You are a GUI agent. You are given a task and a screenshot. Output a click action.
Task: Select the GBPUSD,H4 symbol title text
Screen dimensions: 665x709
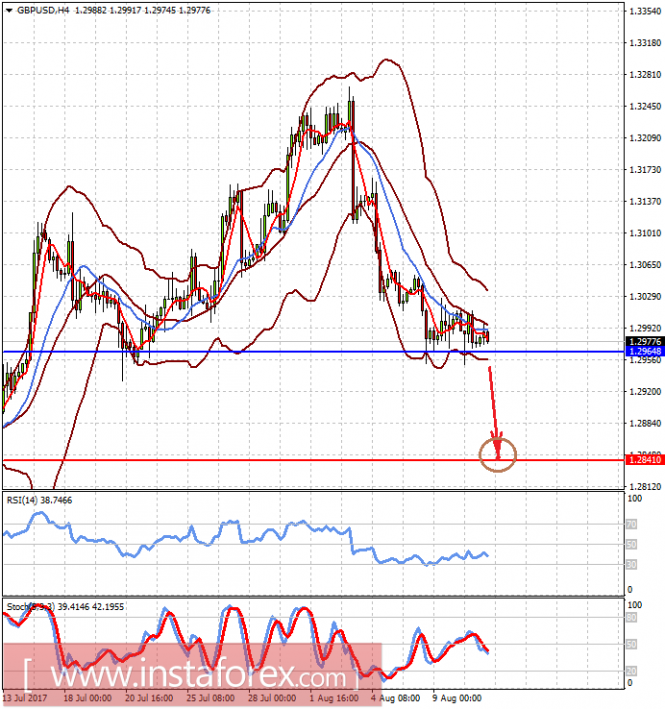pyautogui.click(x=43, y=10)
